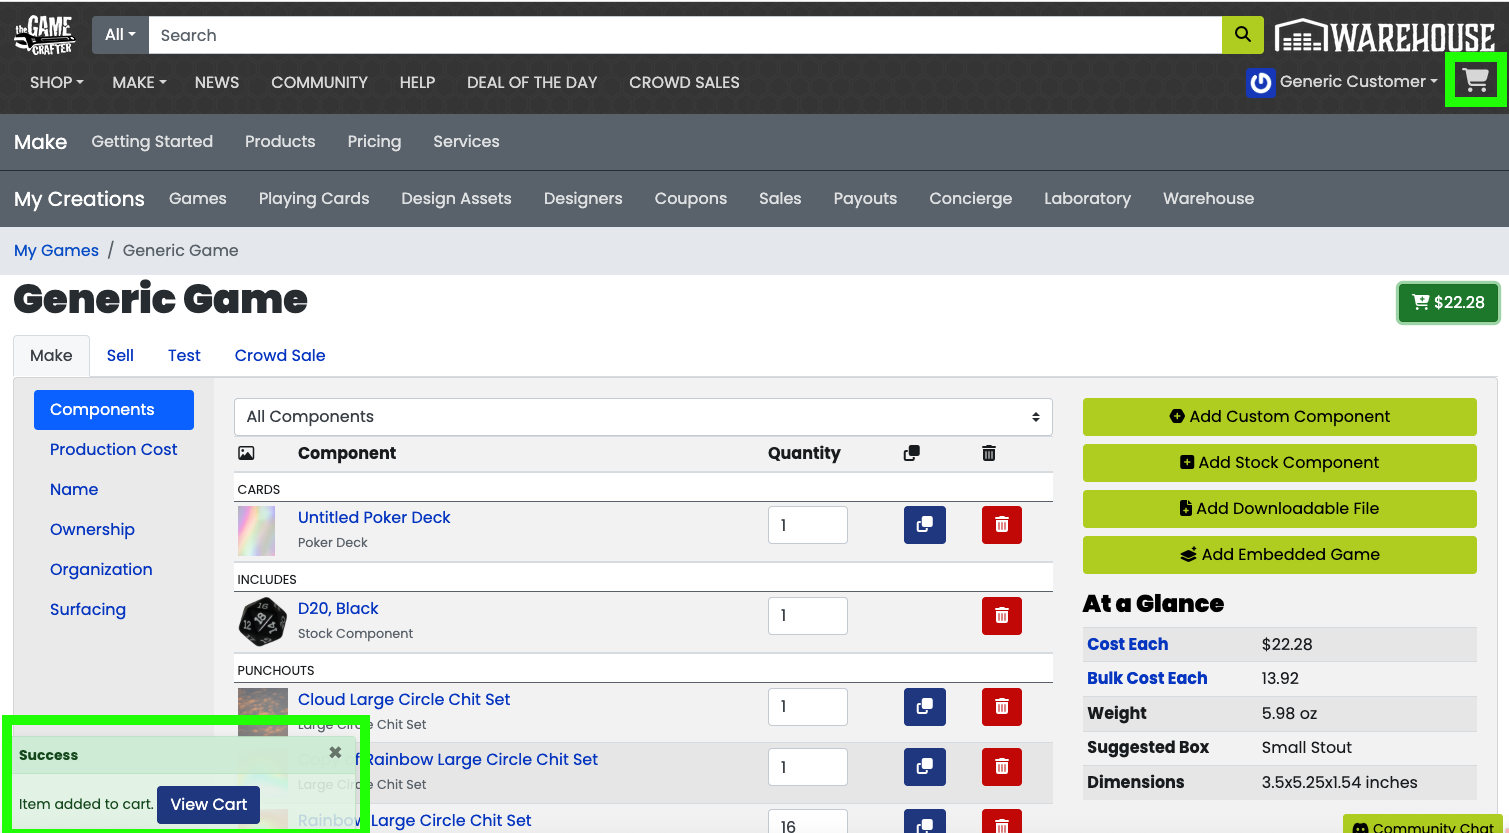1509x833 pixels.
Task: Switch to the Test tab
Action: [184, 355]
